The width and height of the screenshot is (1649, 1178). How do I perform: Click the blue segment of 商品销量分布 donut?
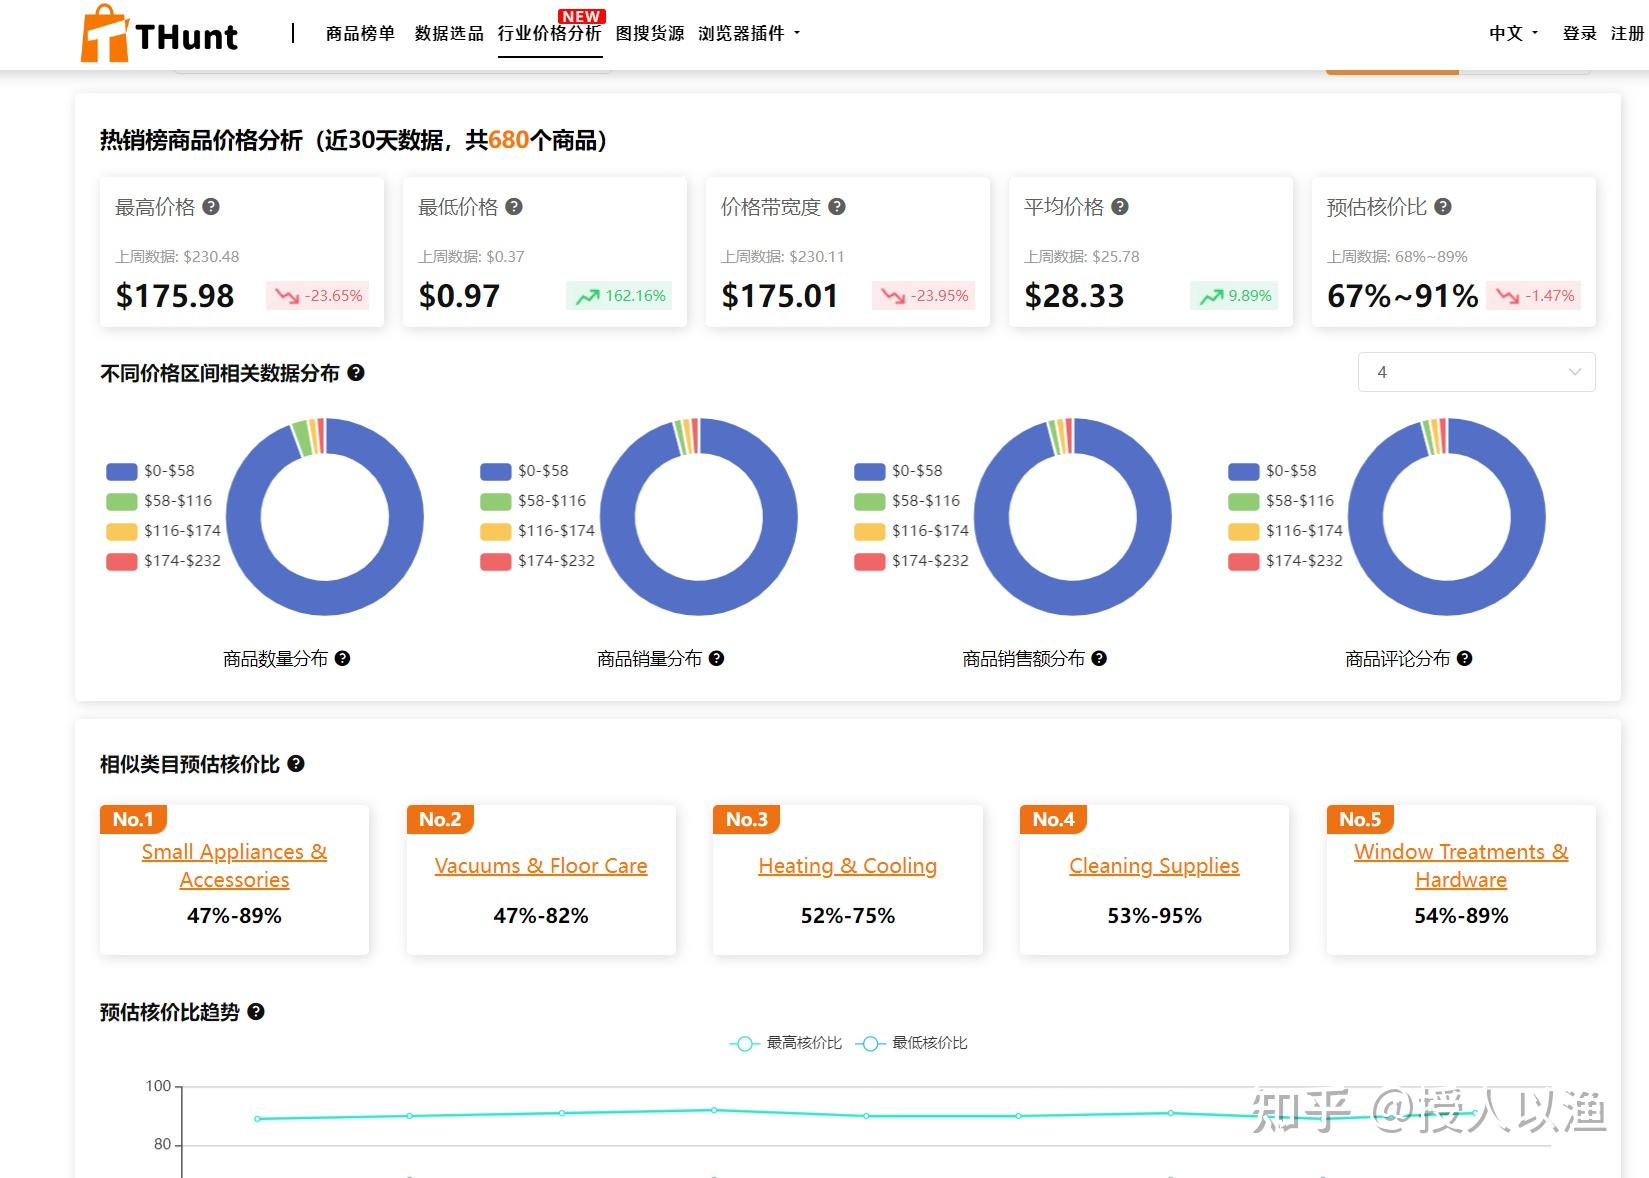700,600
